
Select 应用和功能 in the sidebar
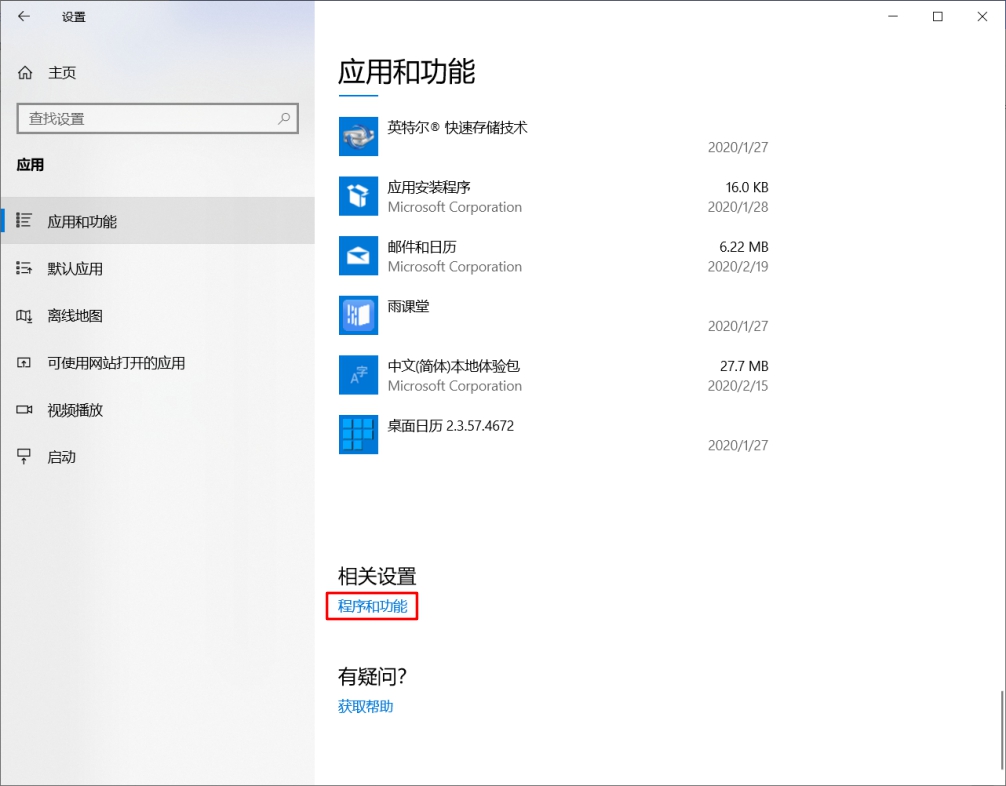pyautogui.click(x=157, y=221)
